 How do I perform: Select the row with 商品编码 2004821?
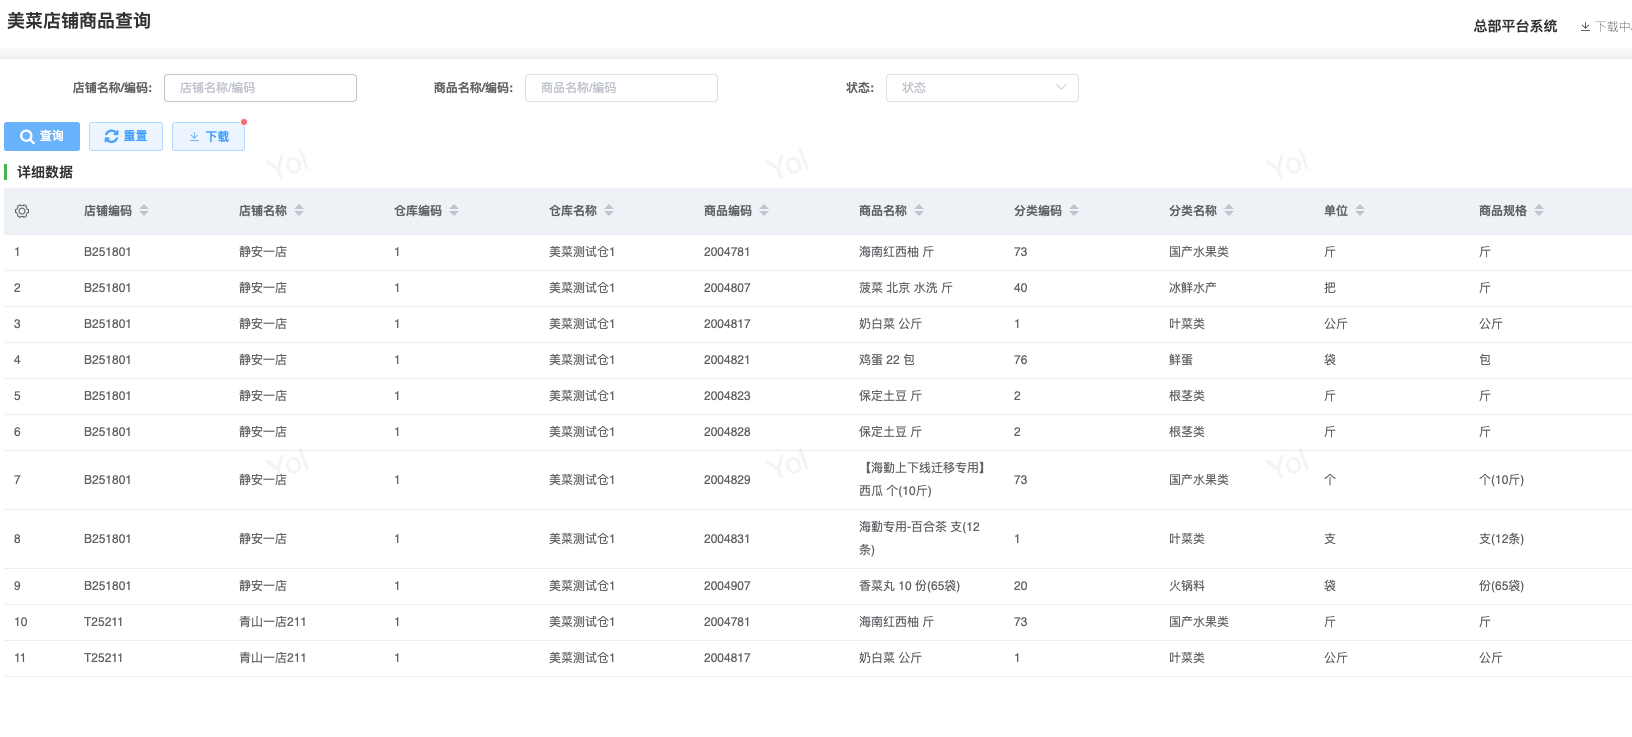click(726, 360)
